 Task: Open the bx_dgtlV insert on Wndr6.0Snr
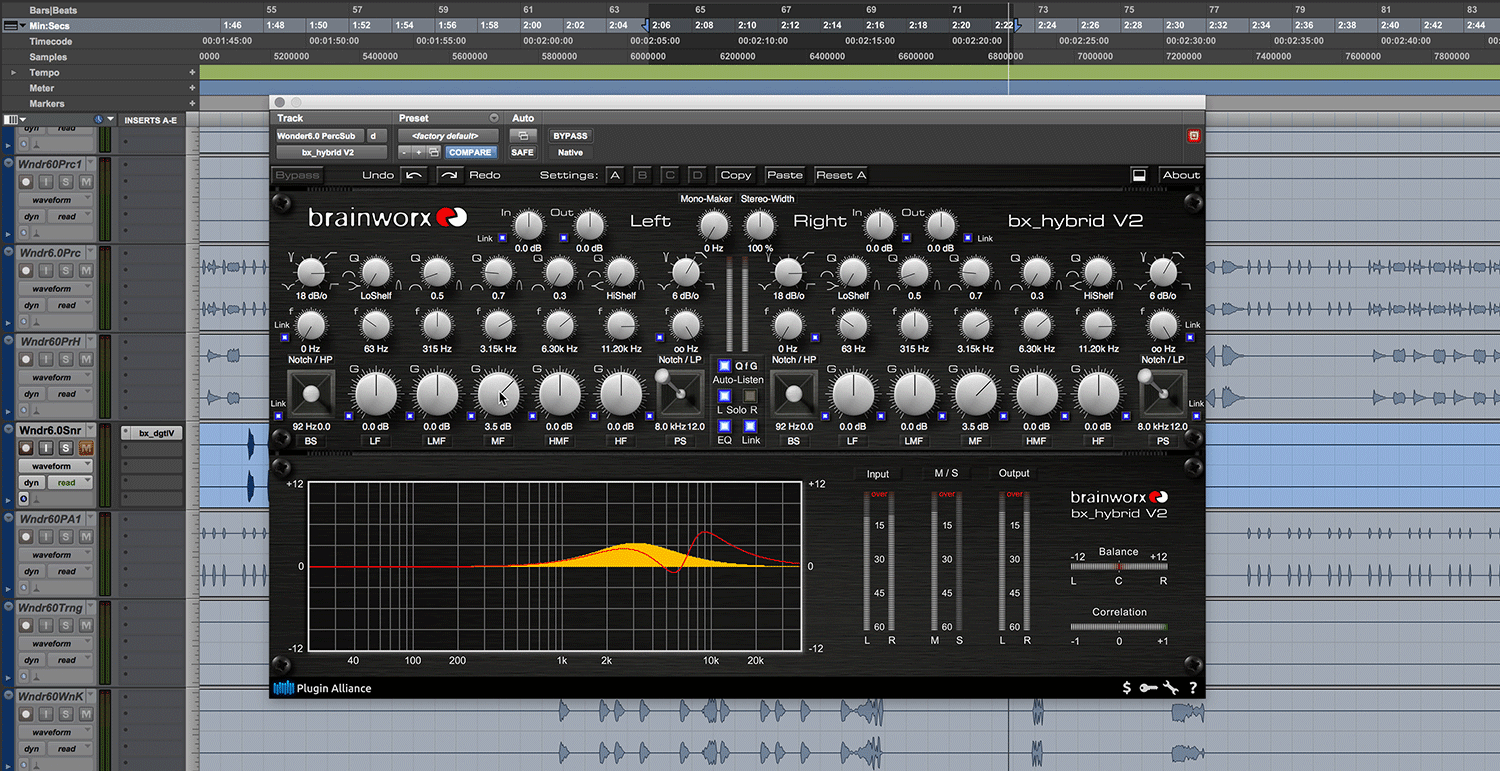pyautogui.click(x=152, y=433)
